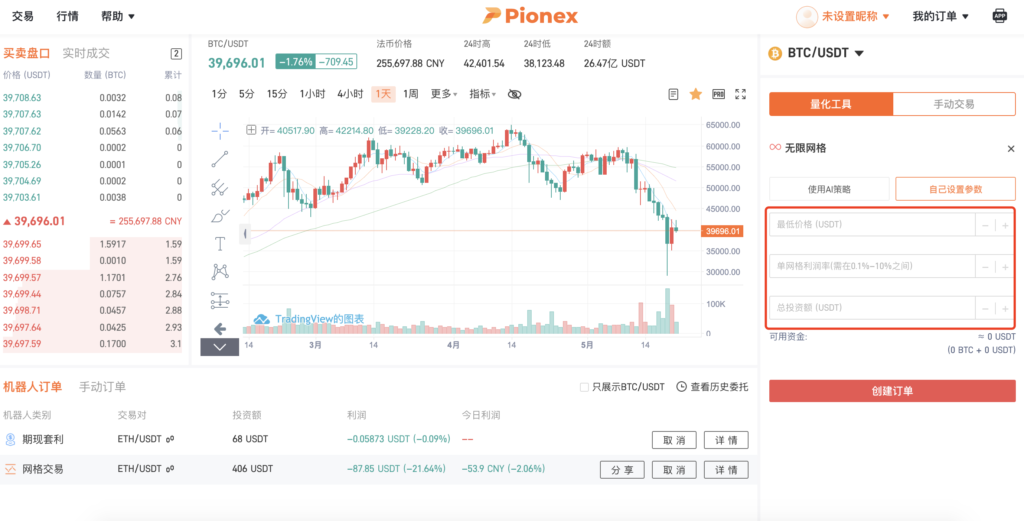The width and height of the screenshot is (1024, 521).
Task: Switch to the 手动交易 tab
Action: point(953,104)
